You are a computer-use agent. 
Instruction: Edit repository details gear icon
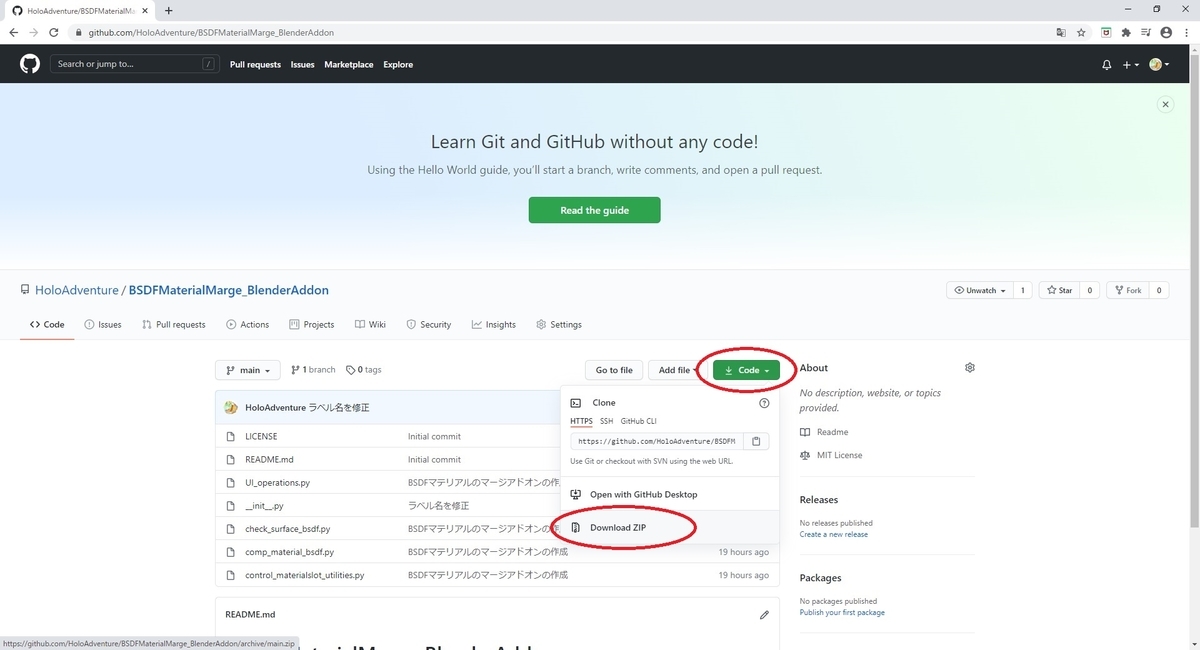(970, 368)
